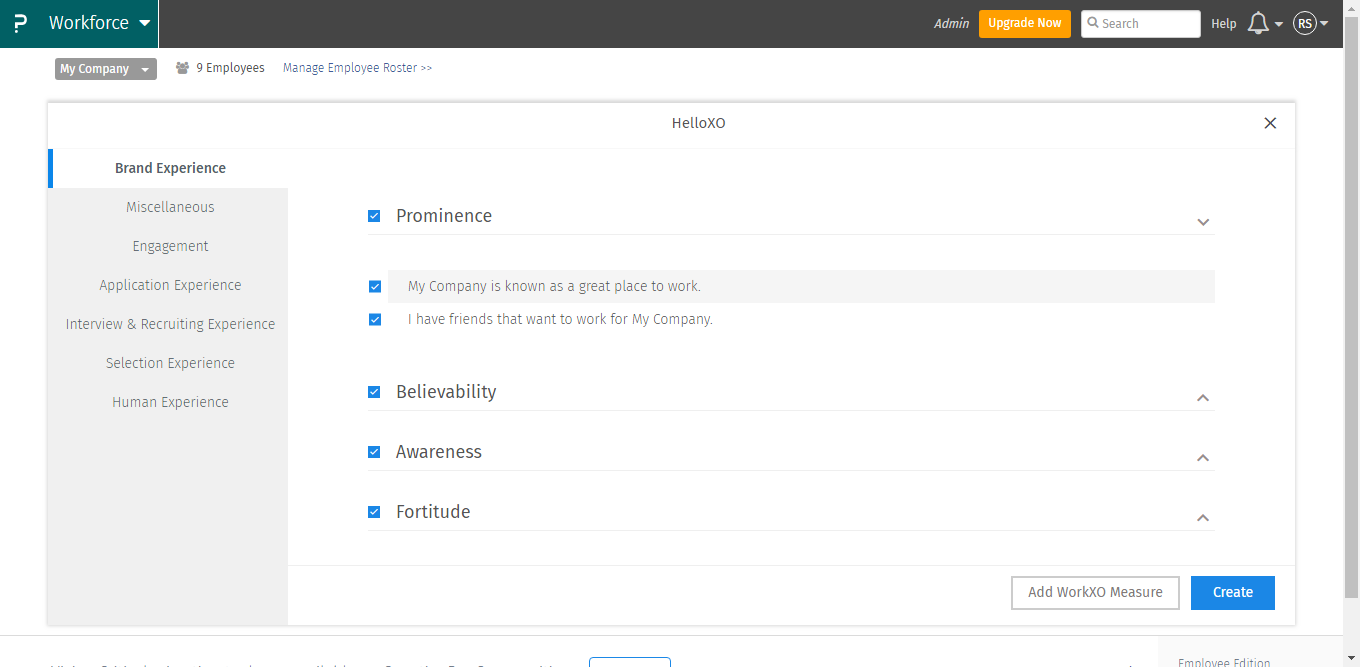Switch to the Engagement tab
This screenshot has width=1360, height=667.
pyautogui.click(x=170, y=246)
